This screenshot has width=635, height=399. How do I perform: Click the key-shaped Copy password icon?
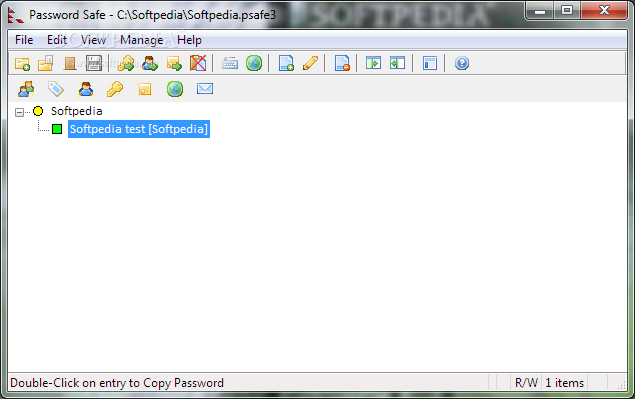pos(115,89)
